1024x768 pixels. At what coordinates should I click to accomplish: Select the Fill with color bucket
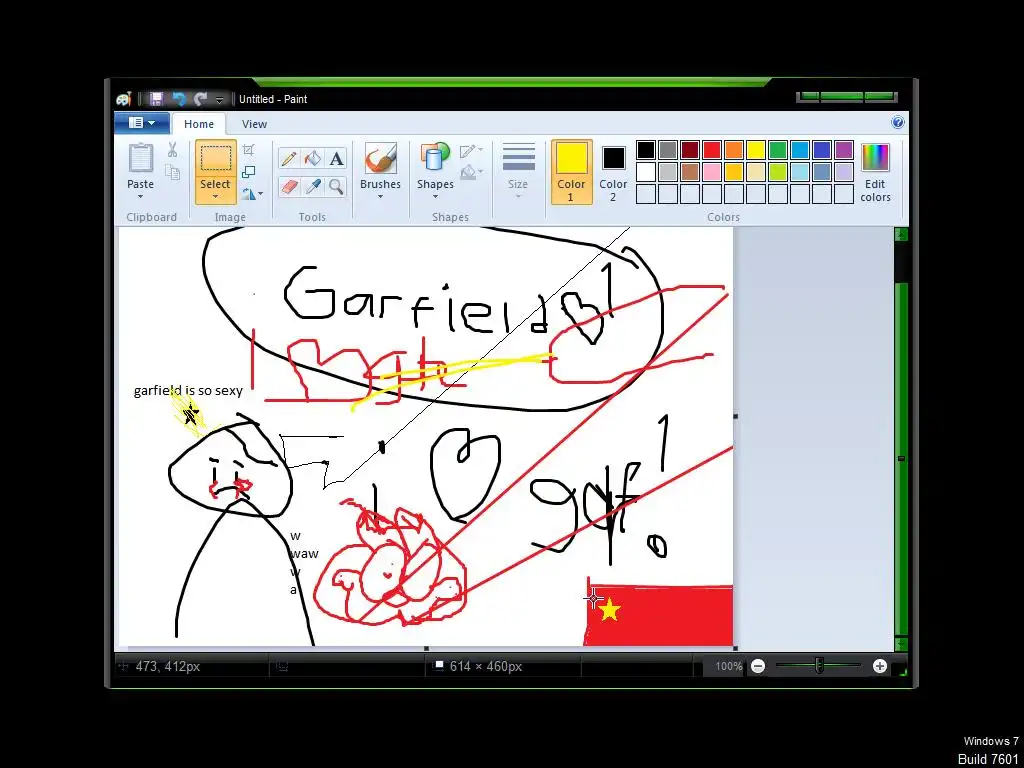click(x=313, y=158)
